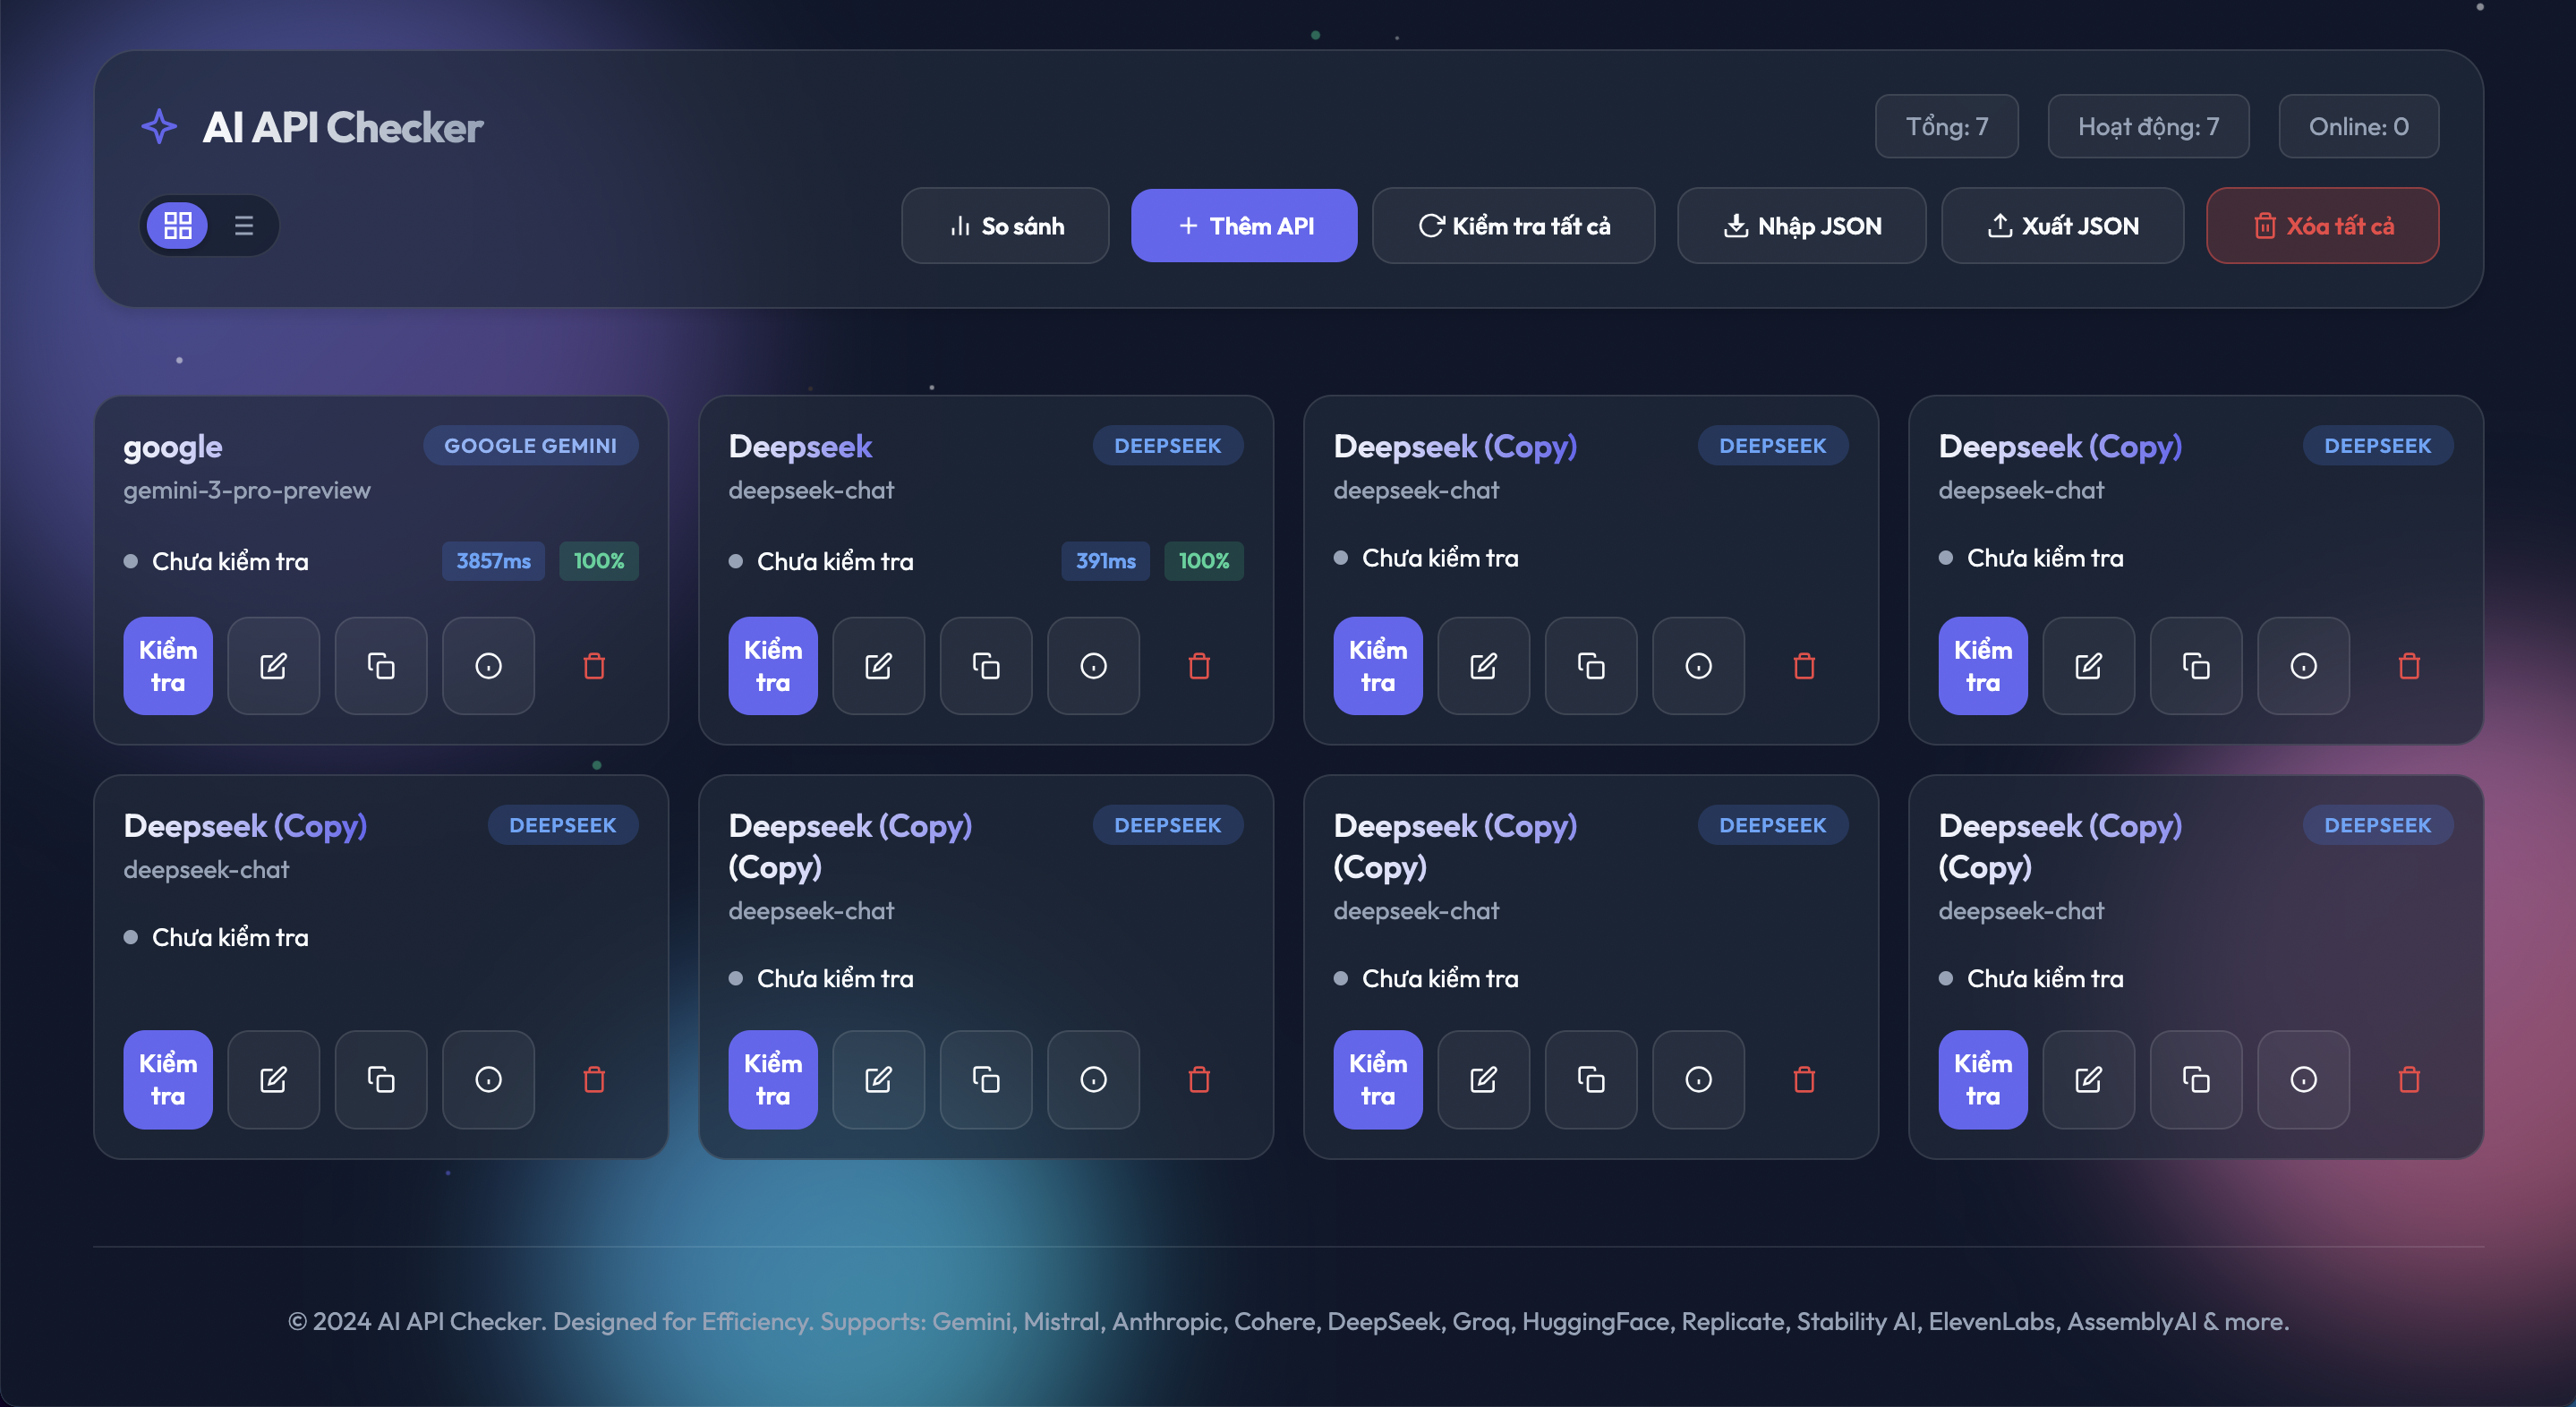Delete the google API entry
Viewport: 2576px width, 1407px height.
pyautogui.click(x=594, y=666)
